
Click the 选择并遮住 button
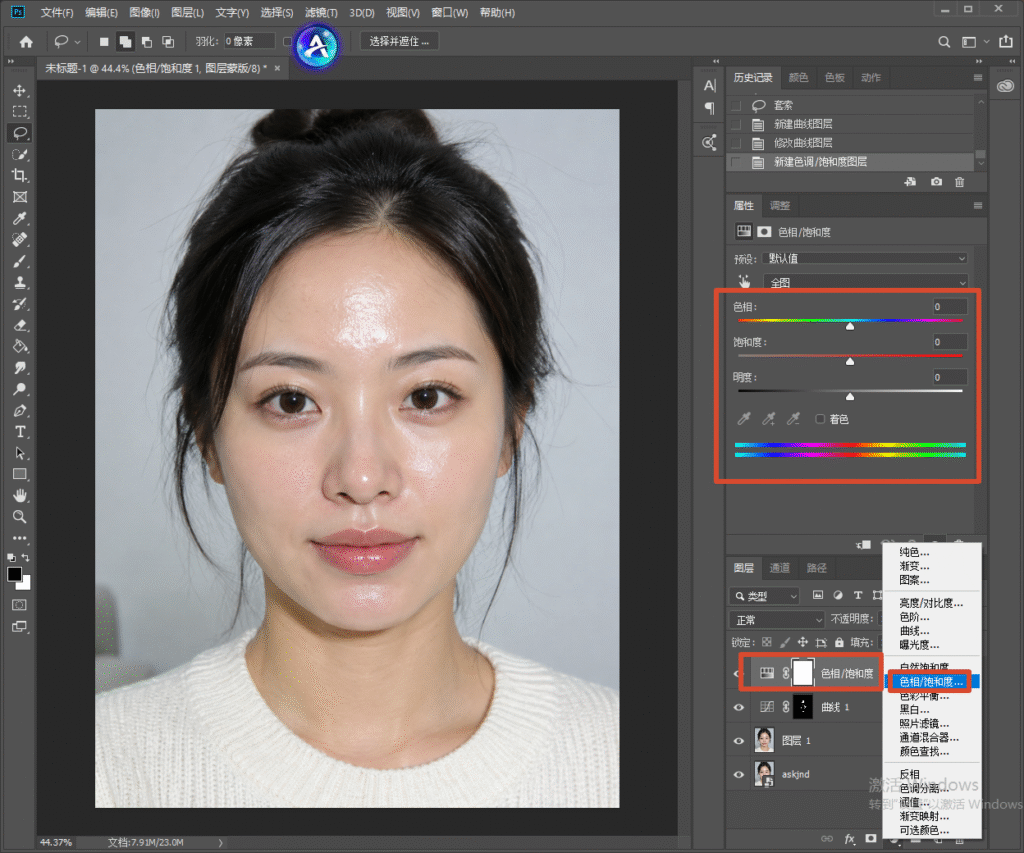(399, 42)
